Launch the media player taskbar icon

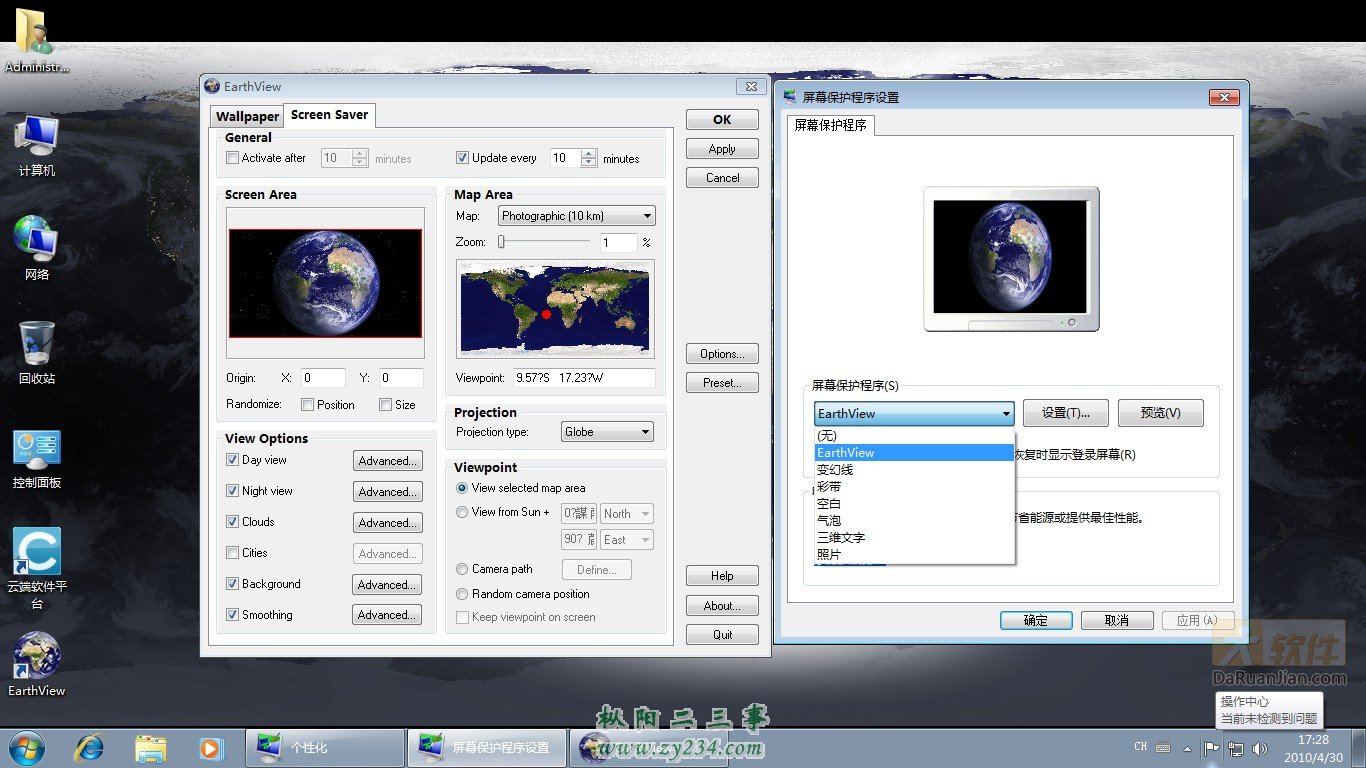pyautogui.click(x=211, y=747)
